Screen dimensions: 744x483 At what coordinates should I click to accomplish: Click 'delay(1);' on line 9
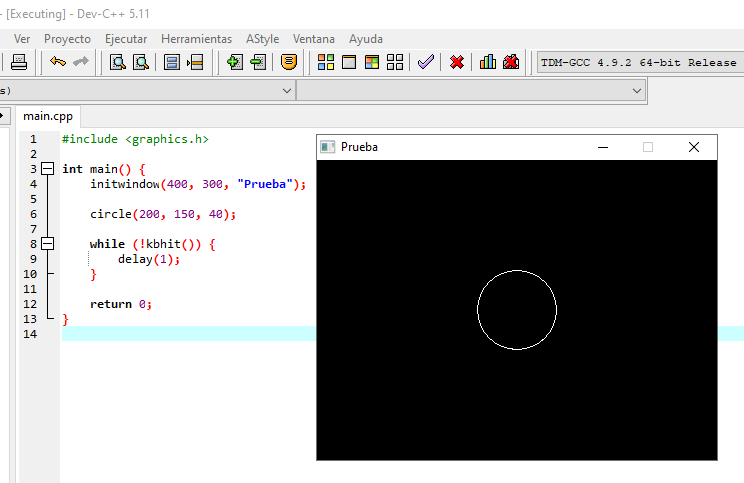click(x=149, y=259)
